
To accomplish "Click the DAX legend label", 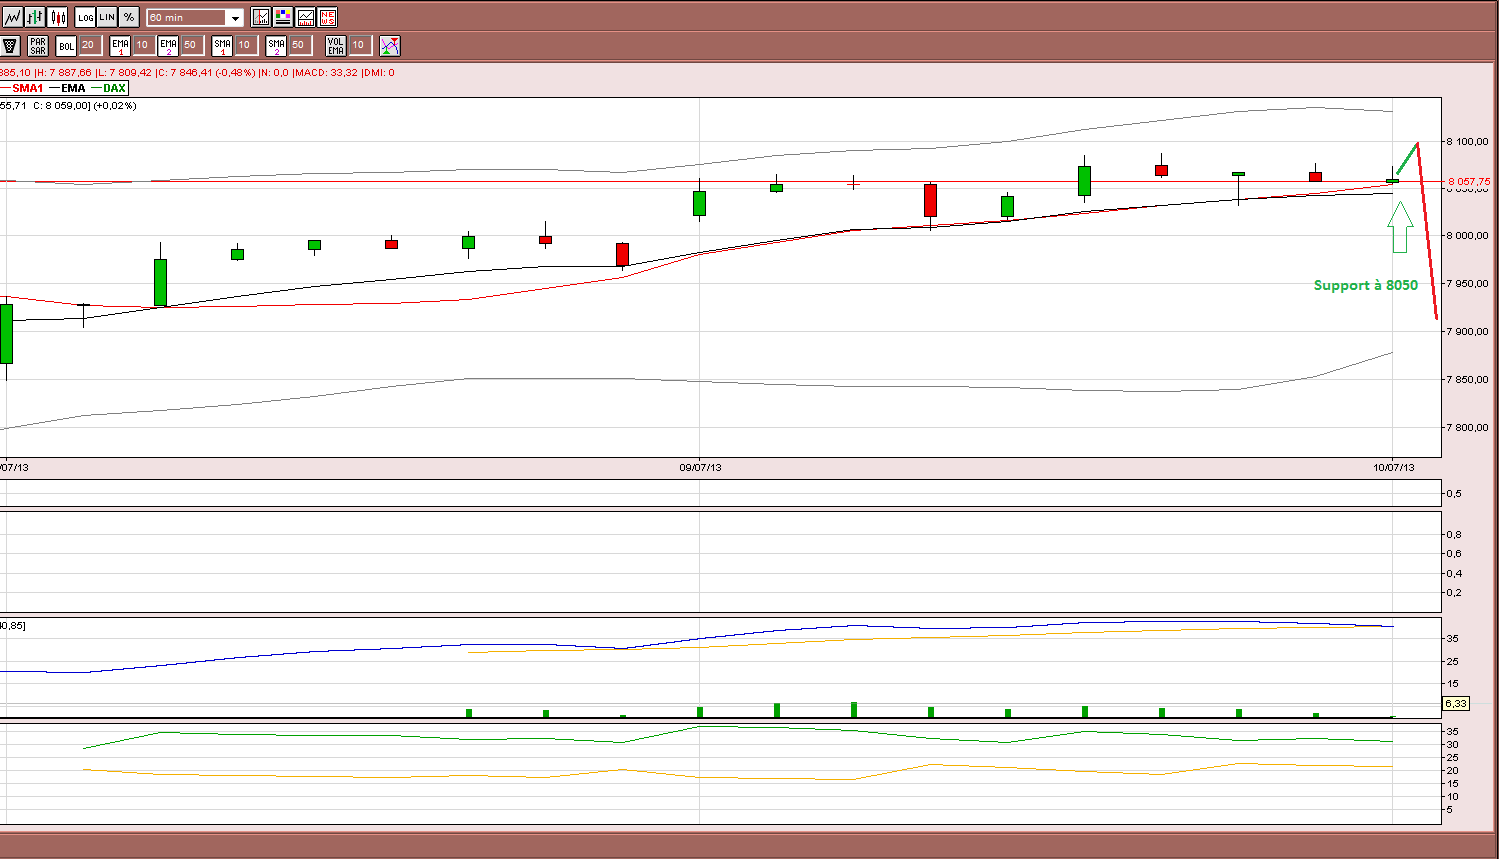I will pos(114,88).
